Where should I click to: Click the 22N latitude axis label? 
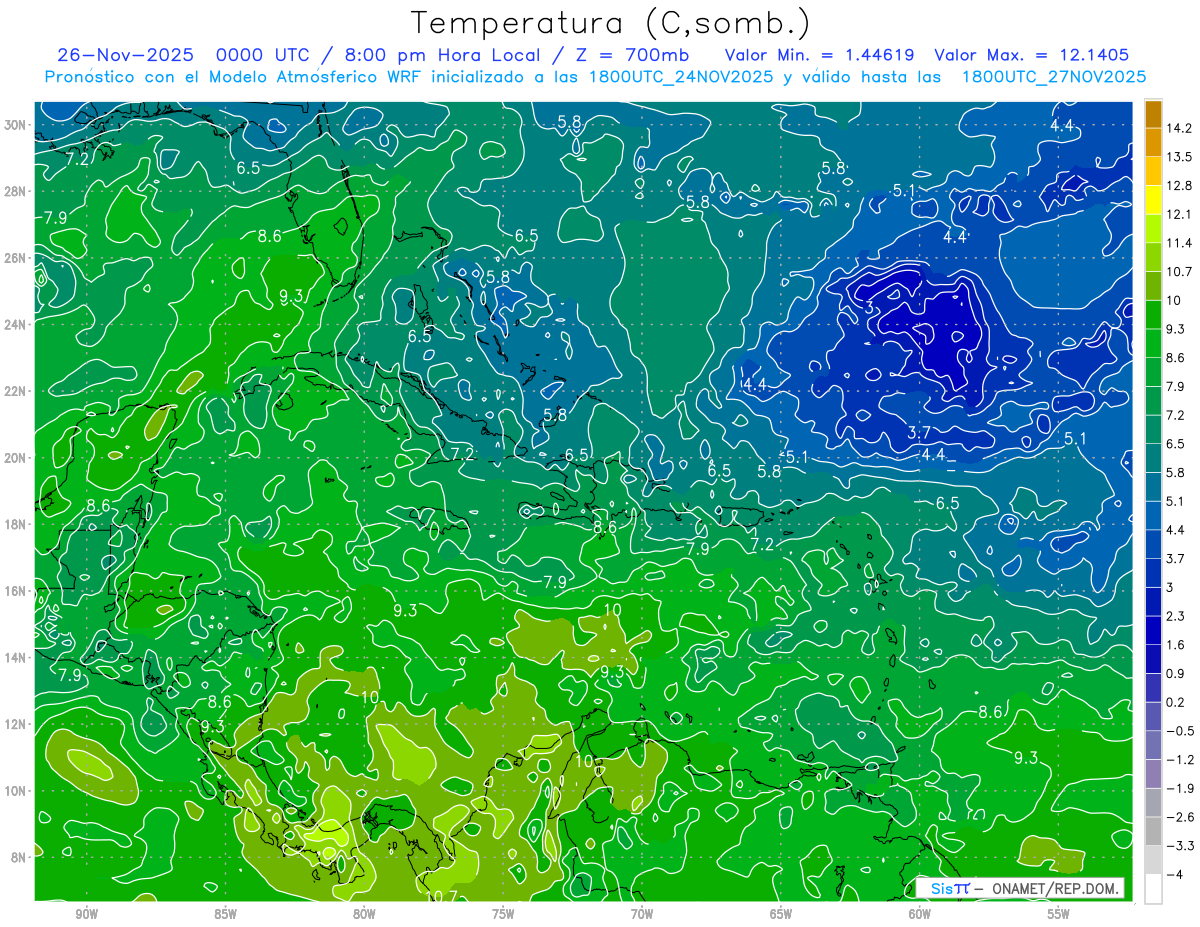tap(16, 391)
